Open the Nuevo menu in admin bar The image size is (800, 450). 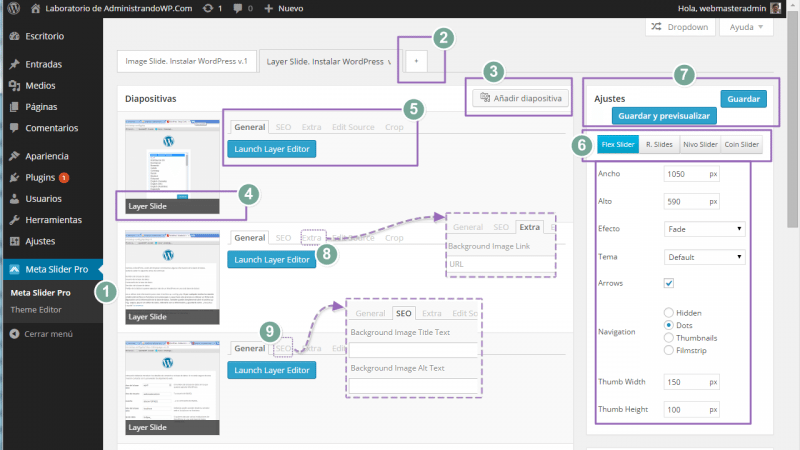point(284,8)
